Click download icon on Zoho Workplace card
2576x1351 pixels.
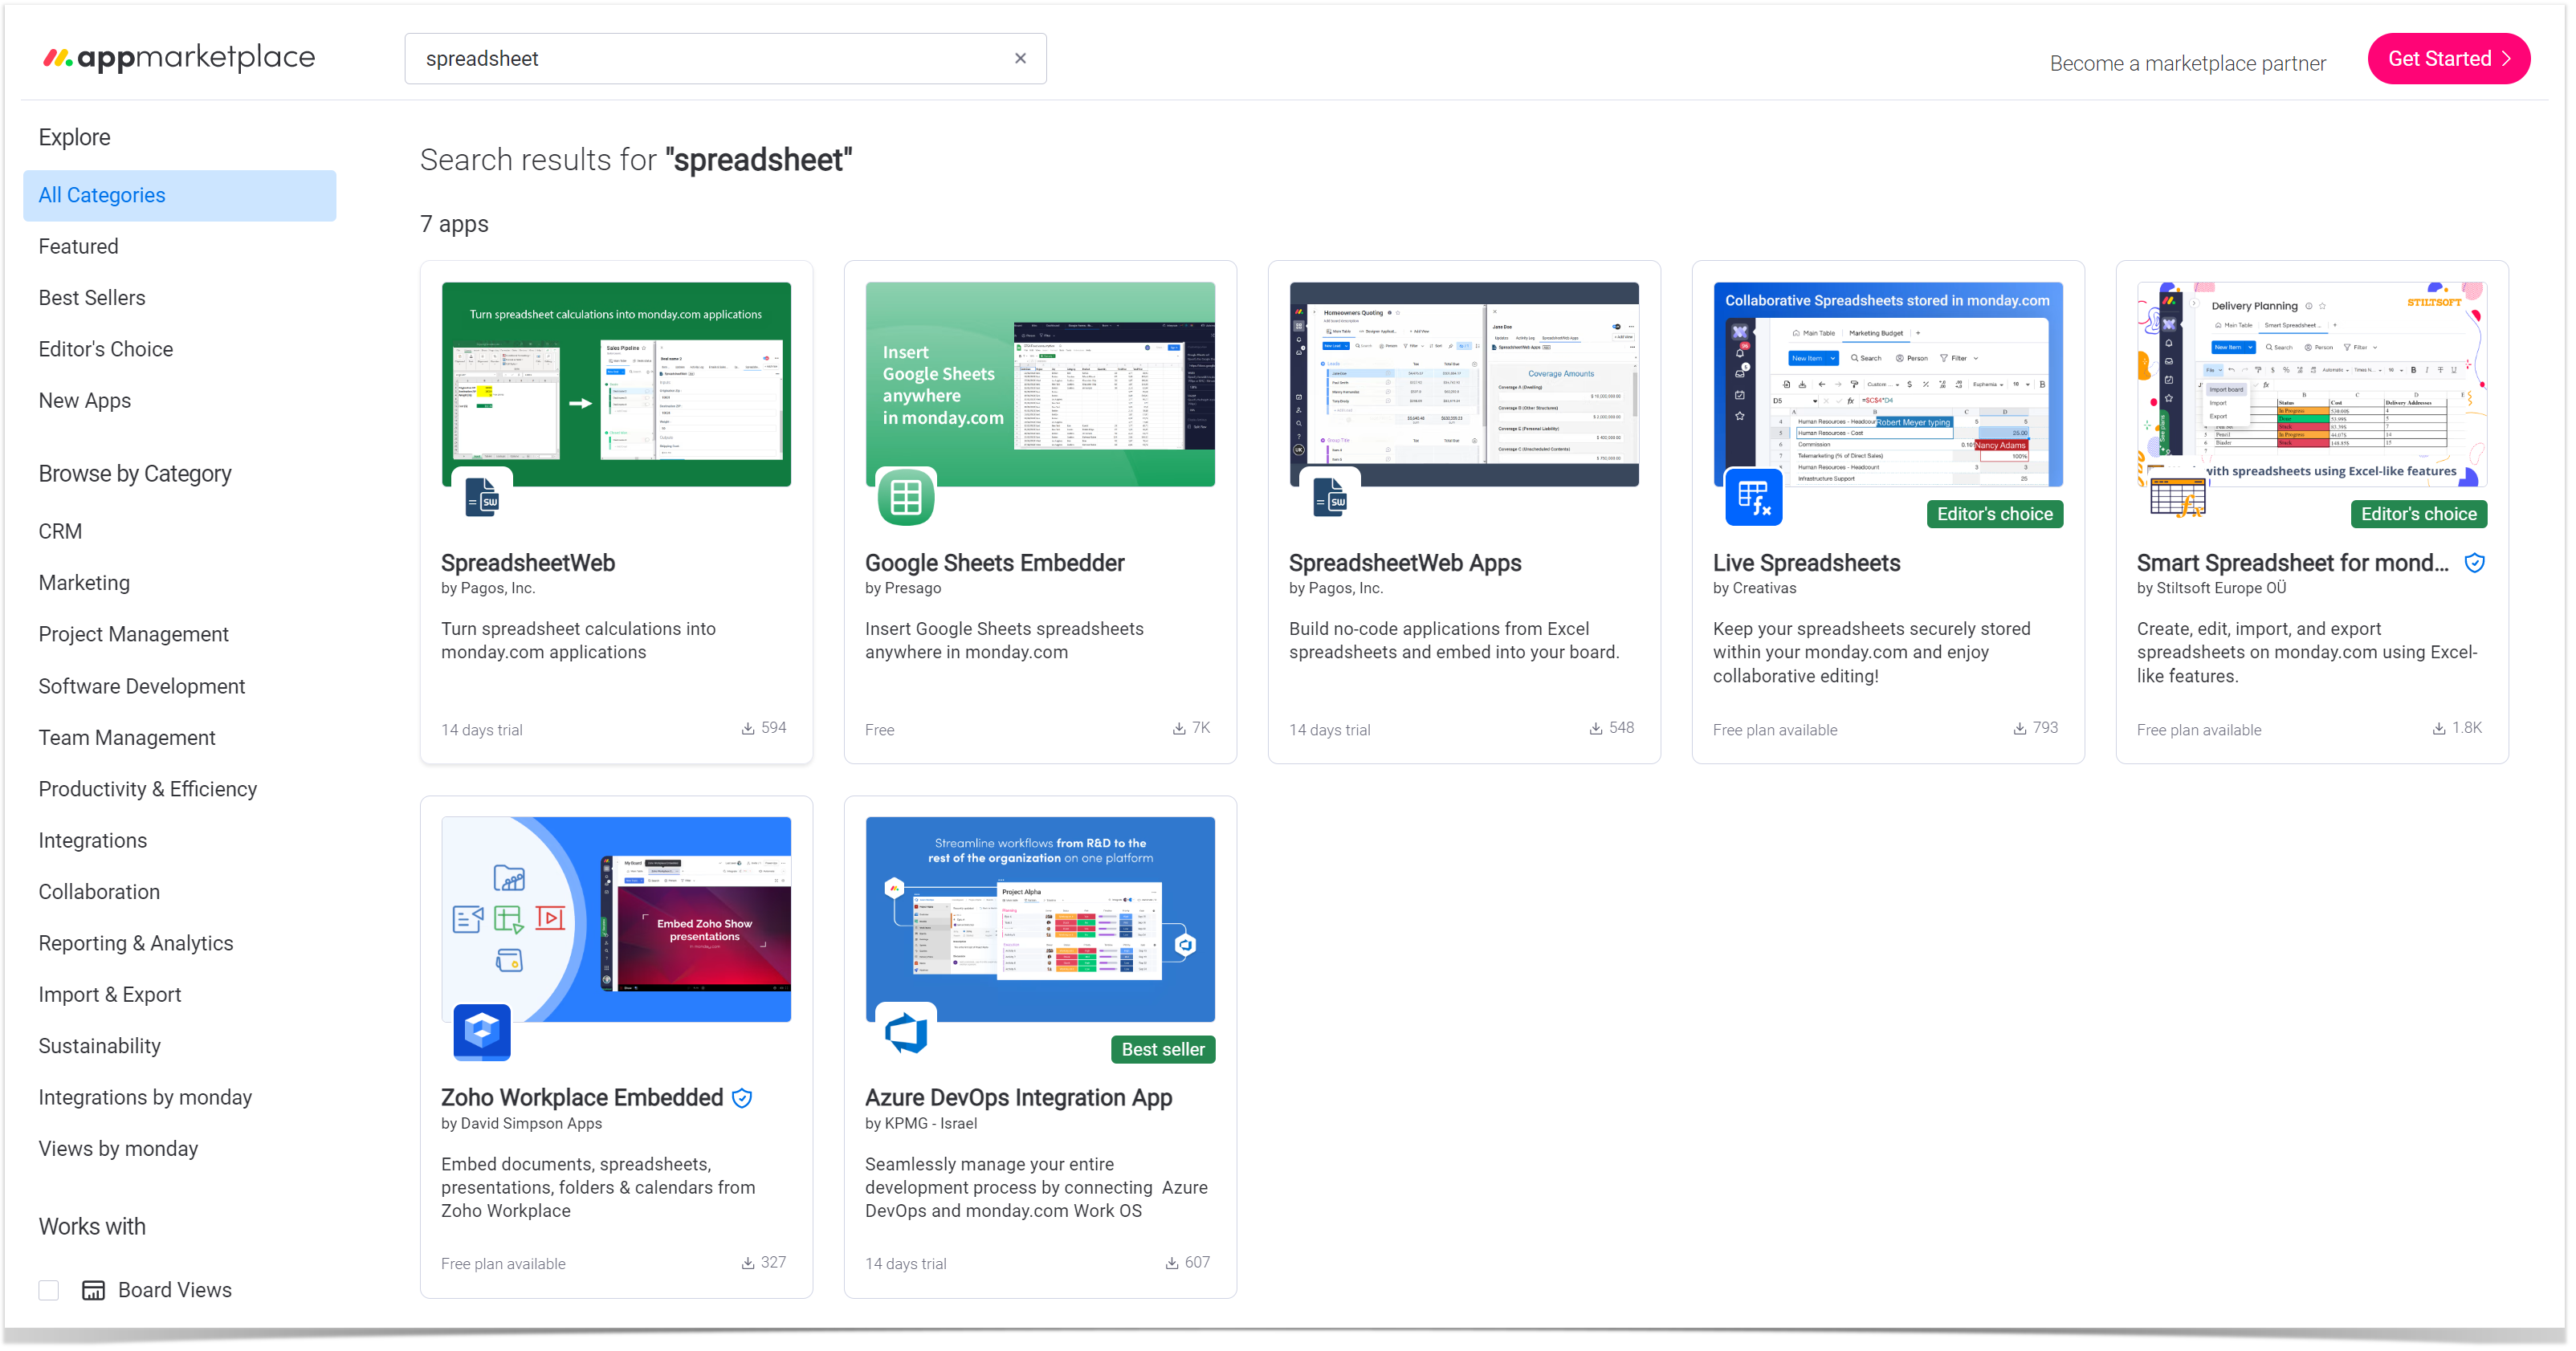coord(748,1263)
